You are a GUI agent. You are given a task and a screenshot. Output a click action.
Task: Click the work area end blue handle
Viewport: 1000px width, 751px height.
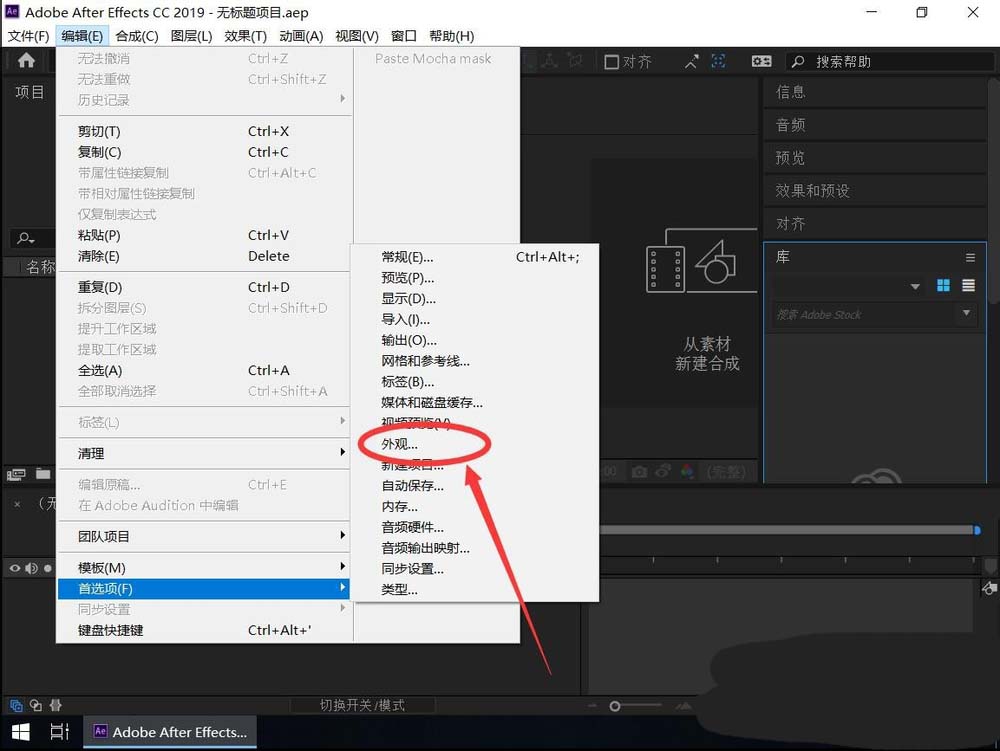pyautogui.click(x=976, y=530)
